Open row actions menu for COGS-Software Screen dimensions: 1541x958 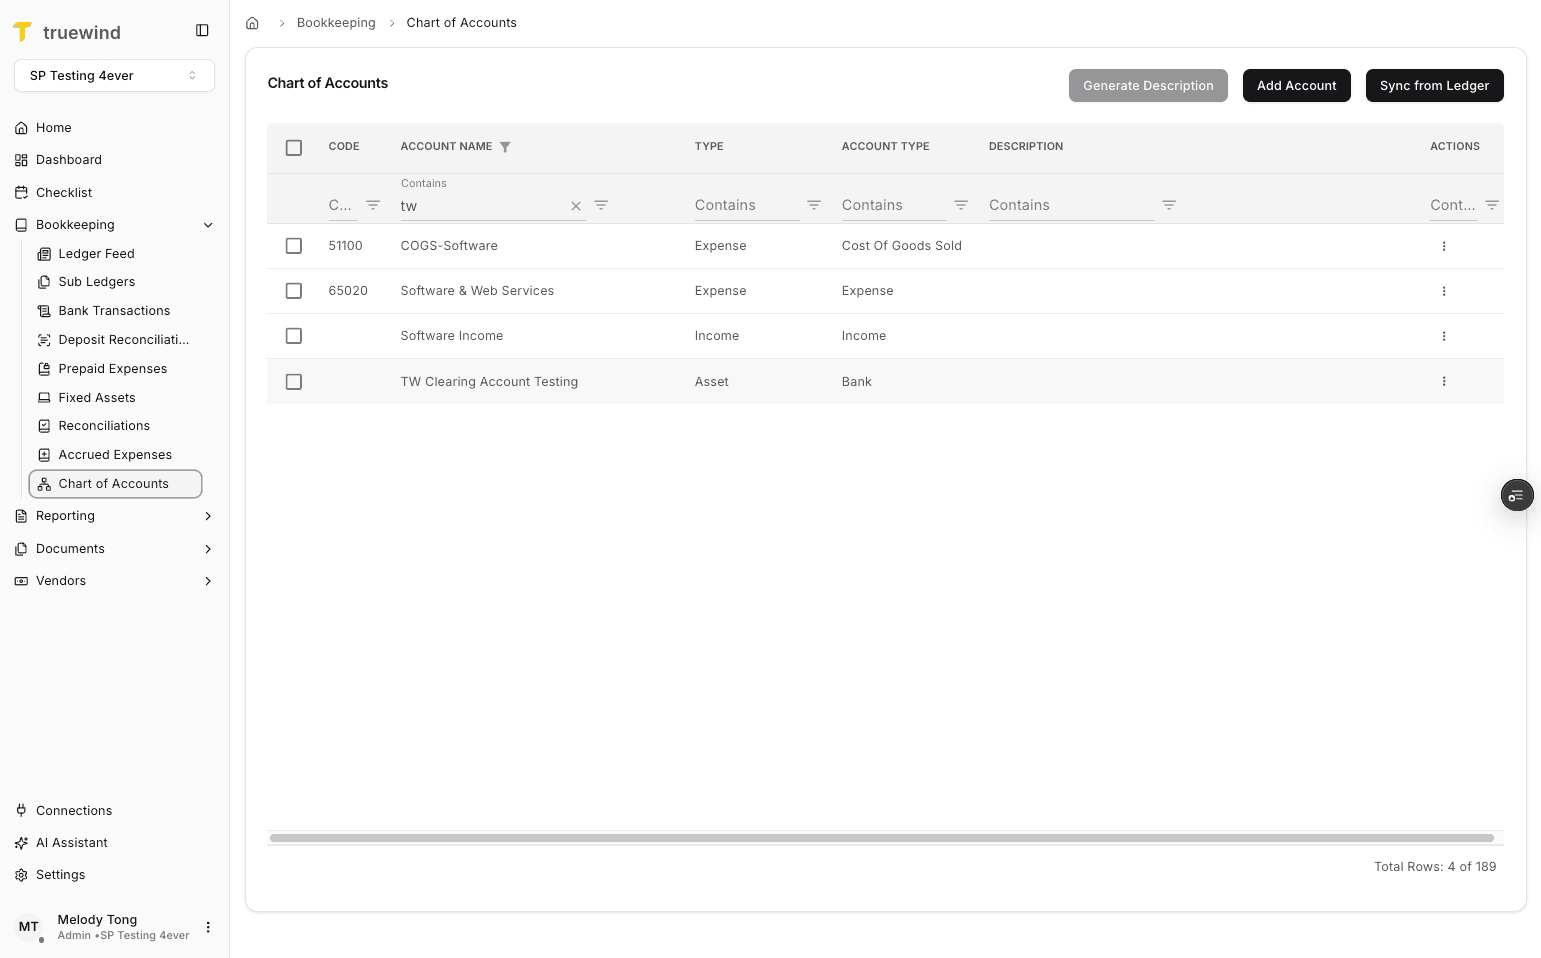(1443, 245)
